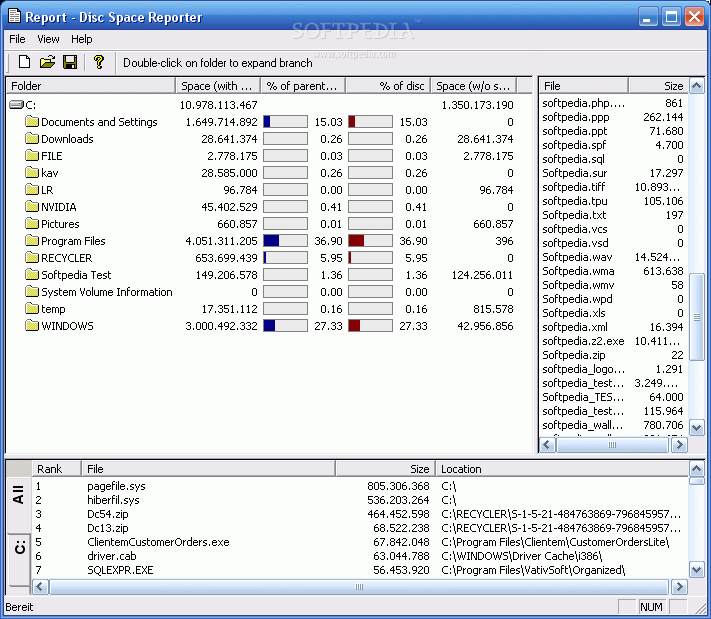This screenshot has width=711, height=619.
Task: Click the red % of disc bar for WINDOWS
Action: click(370, 326)
